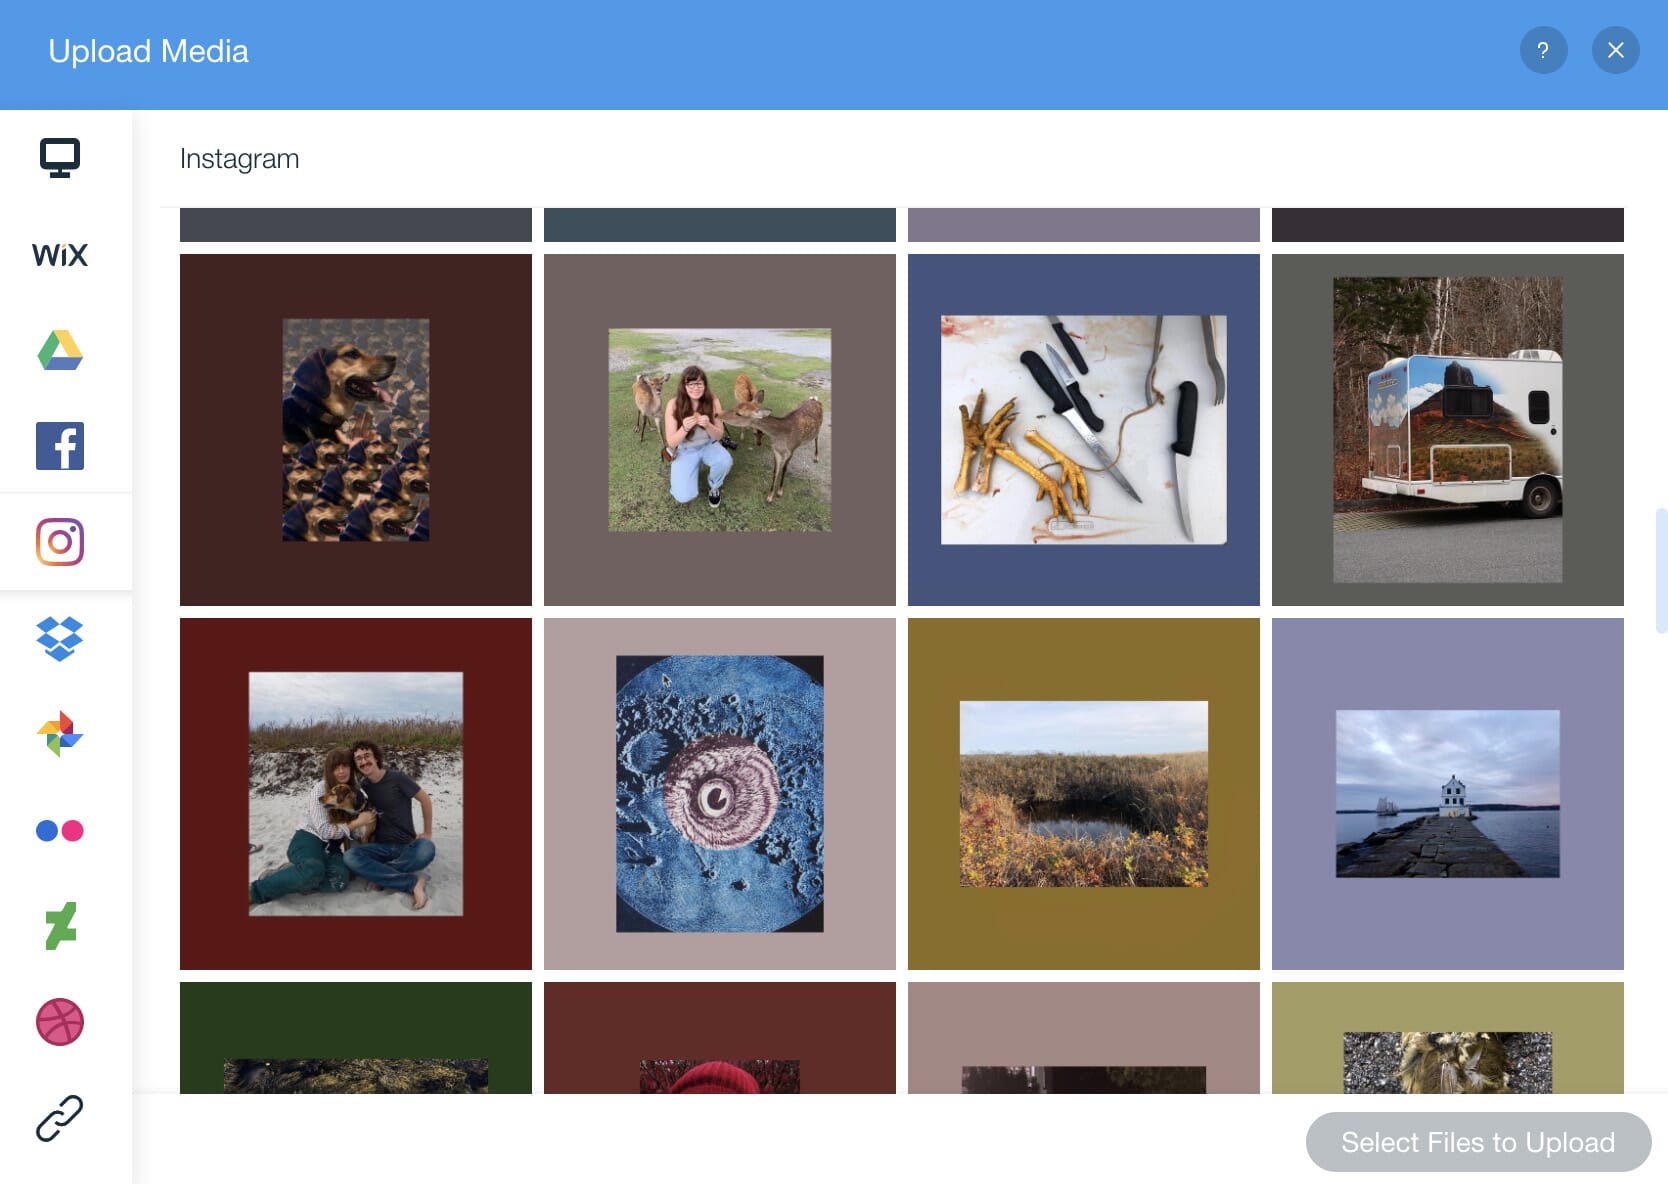Choose the lighthouse on breakwater photo

(x=1448, y=794)
